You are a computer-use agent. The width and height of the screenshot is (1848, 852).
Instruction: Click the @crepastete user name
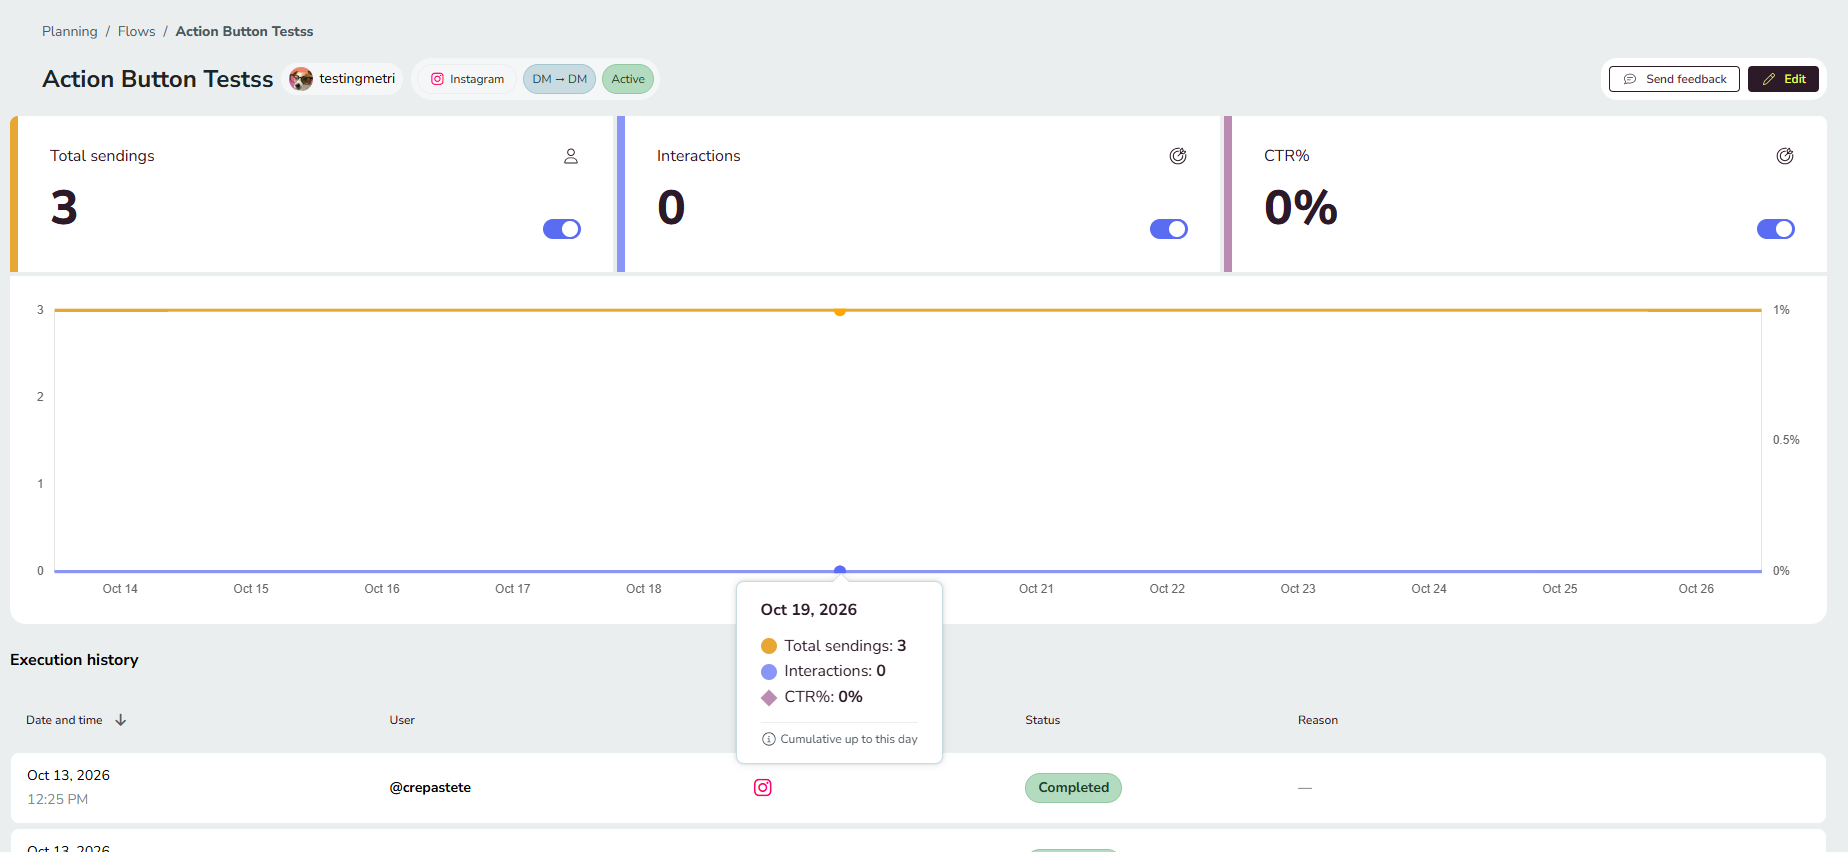pos(430,788)
